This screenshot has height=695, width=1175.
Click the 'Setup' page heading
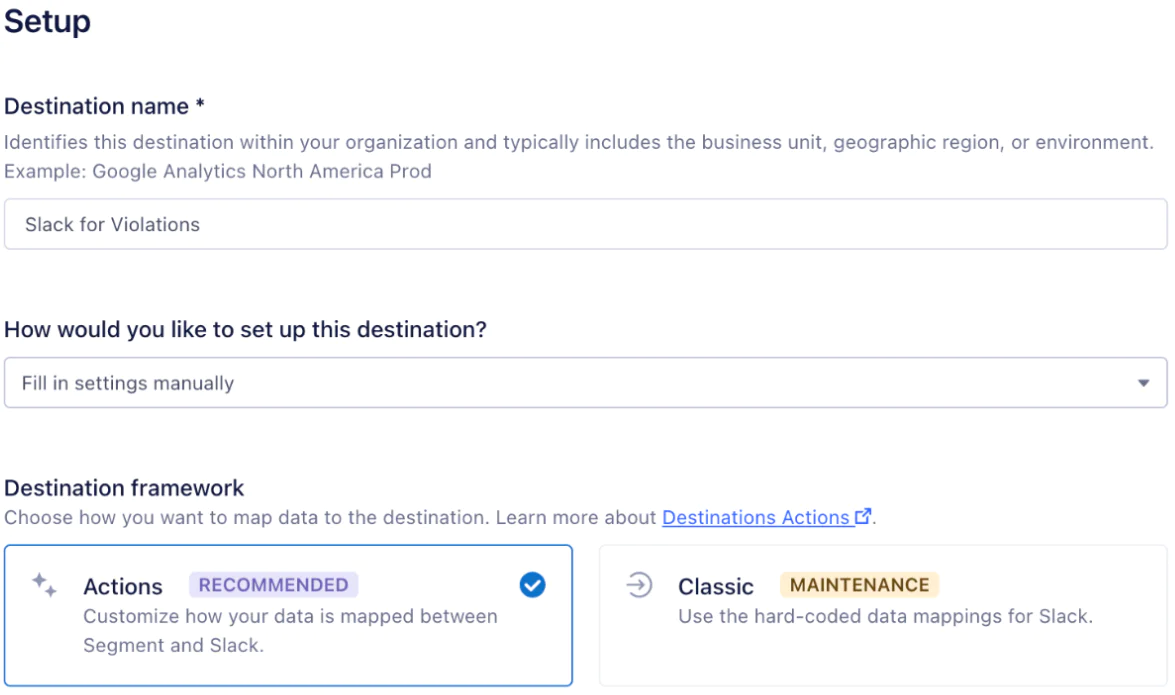(47, 21)
